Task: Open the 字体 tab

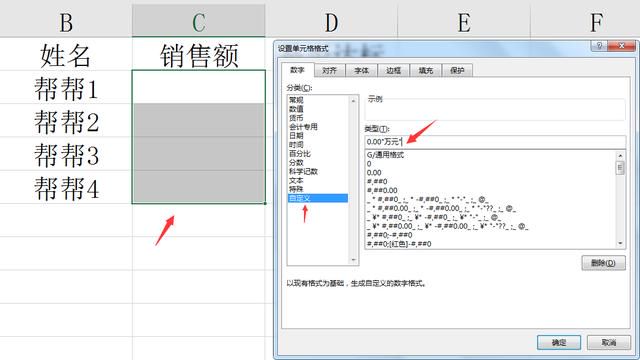Action: [361, 71]
